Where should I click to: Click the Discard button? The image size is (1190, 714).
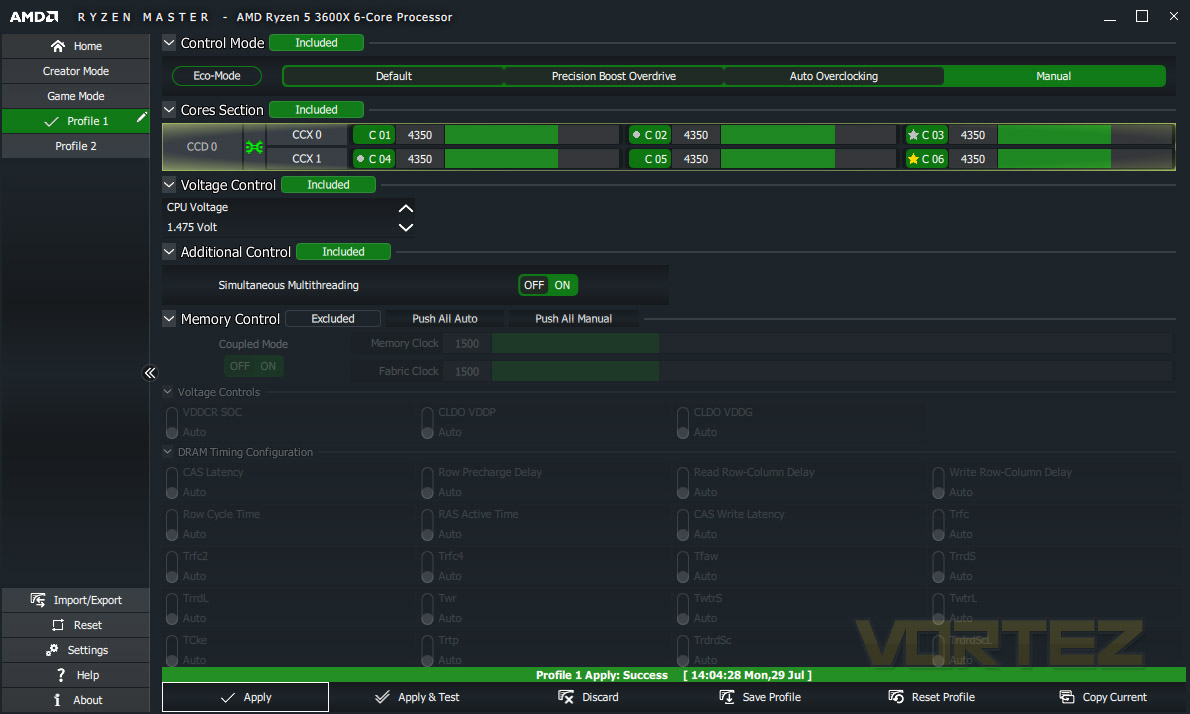(x=588, y=697)
